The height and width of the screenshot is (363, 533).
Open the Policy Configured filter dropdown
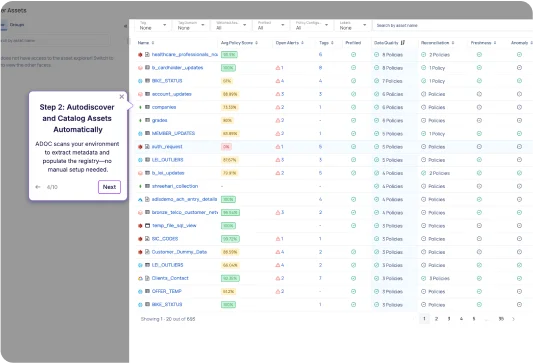tap(312, 25)
